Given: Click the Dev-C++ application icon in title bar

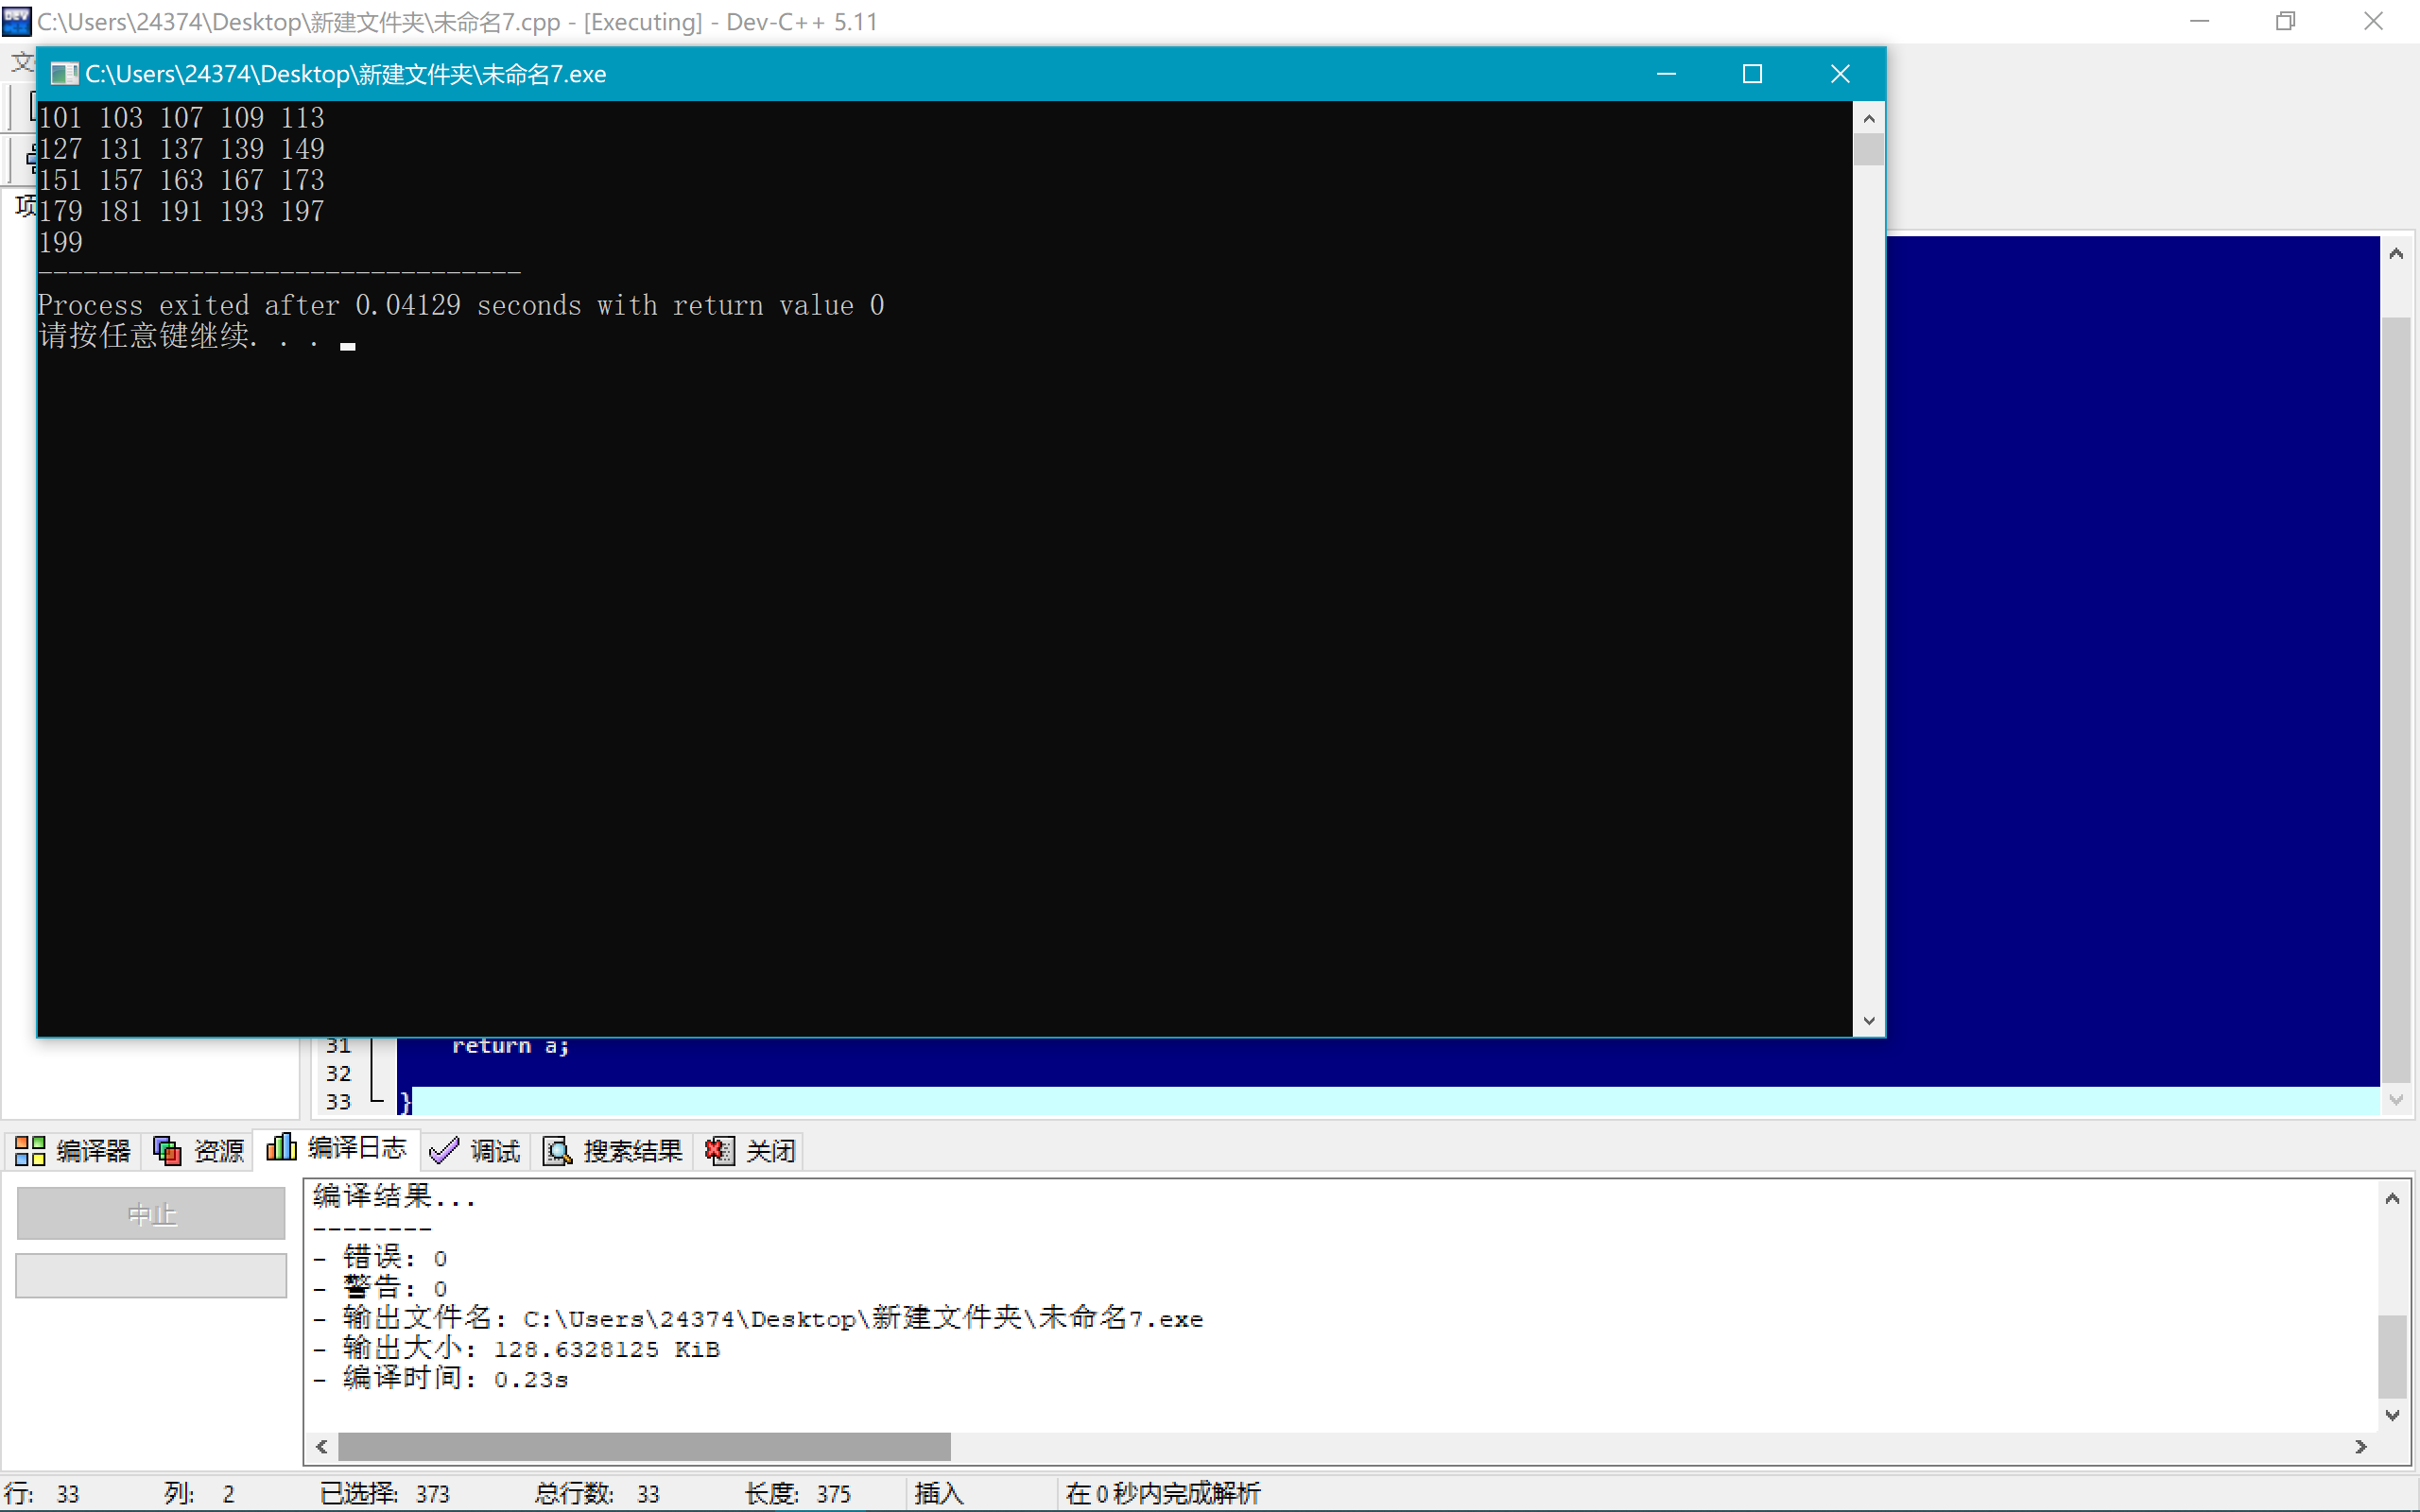Looking at the screenshot, I should (x=16, y=21).
